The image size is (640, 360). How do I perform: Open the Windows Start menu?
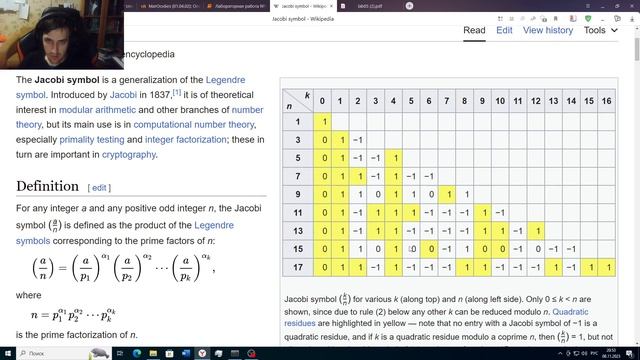tap(8, 353)
